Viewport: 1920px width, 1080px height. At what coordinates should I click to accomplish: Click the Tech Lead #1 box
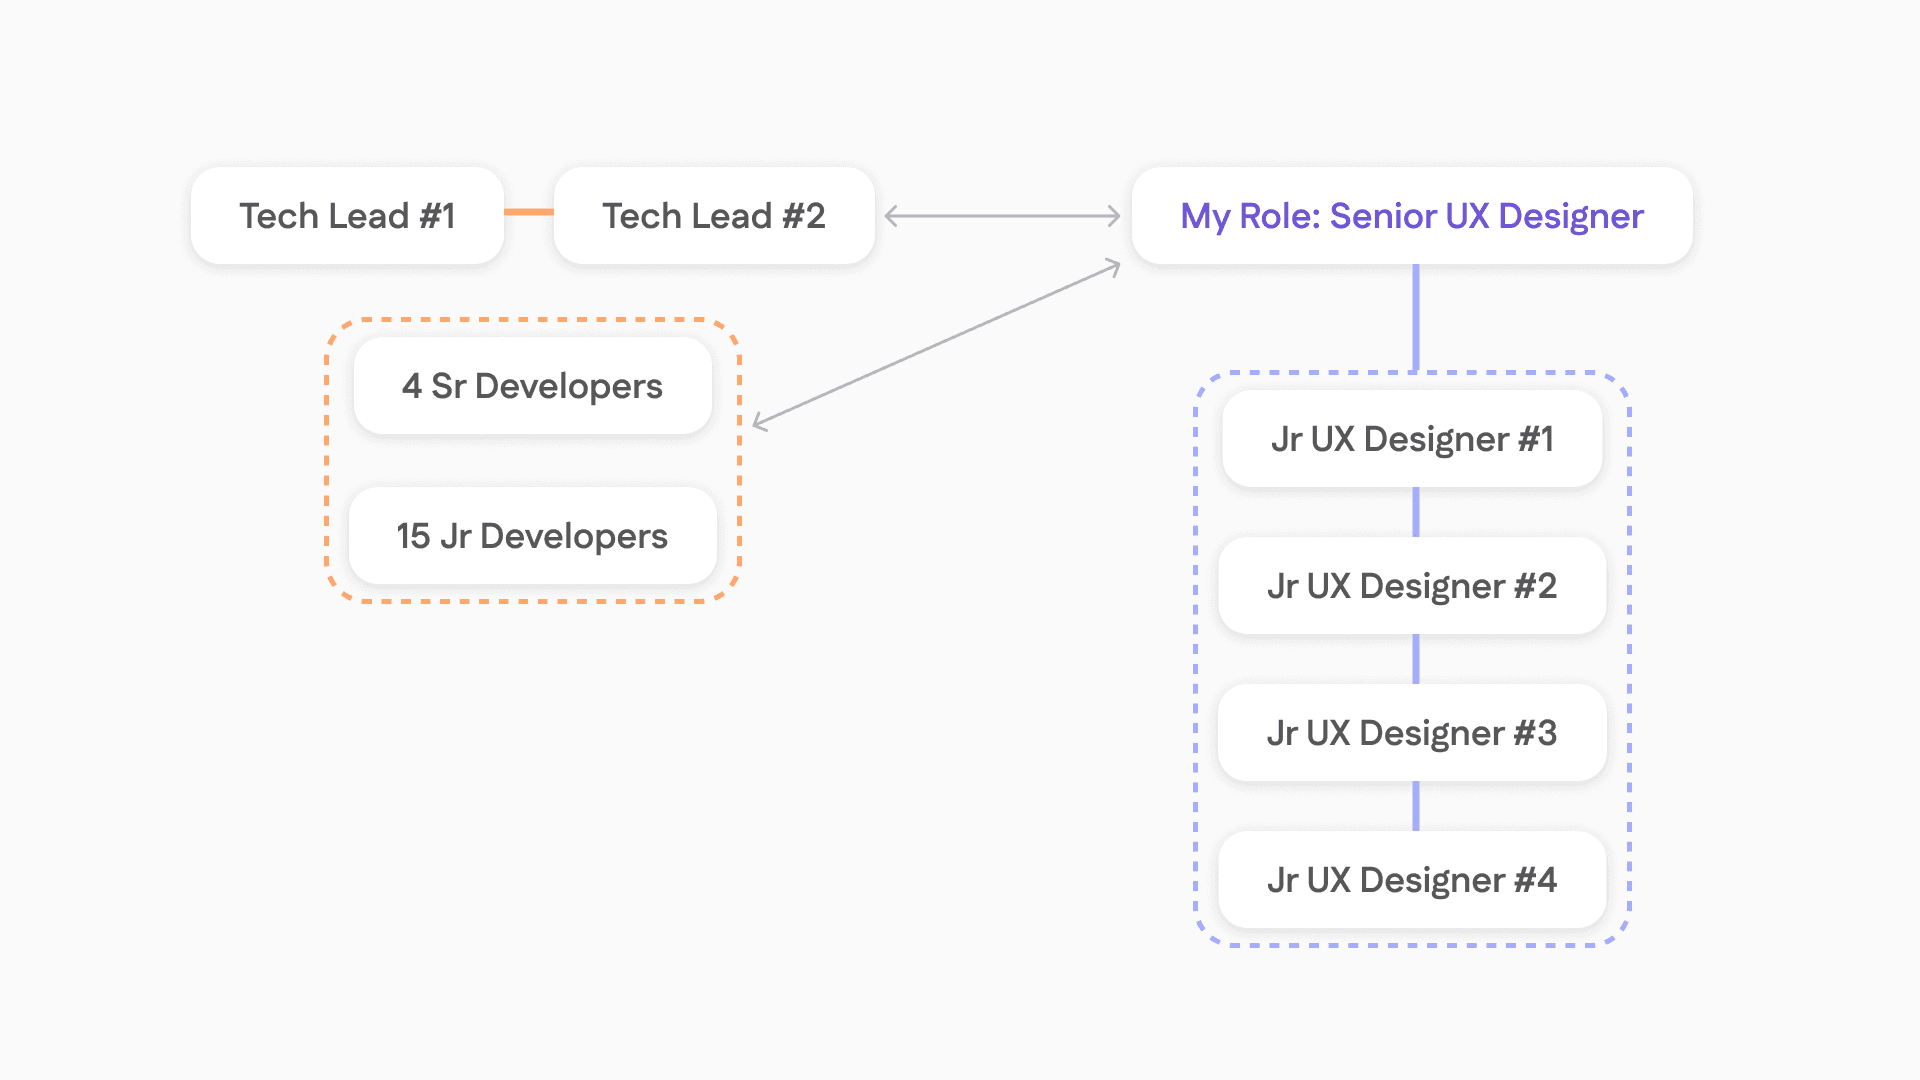(347, 216)
